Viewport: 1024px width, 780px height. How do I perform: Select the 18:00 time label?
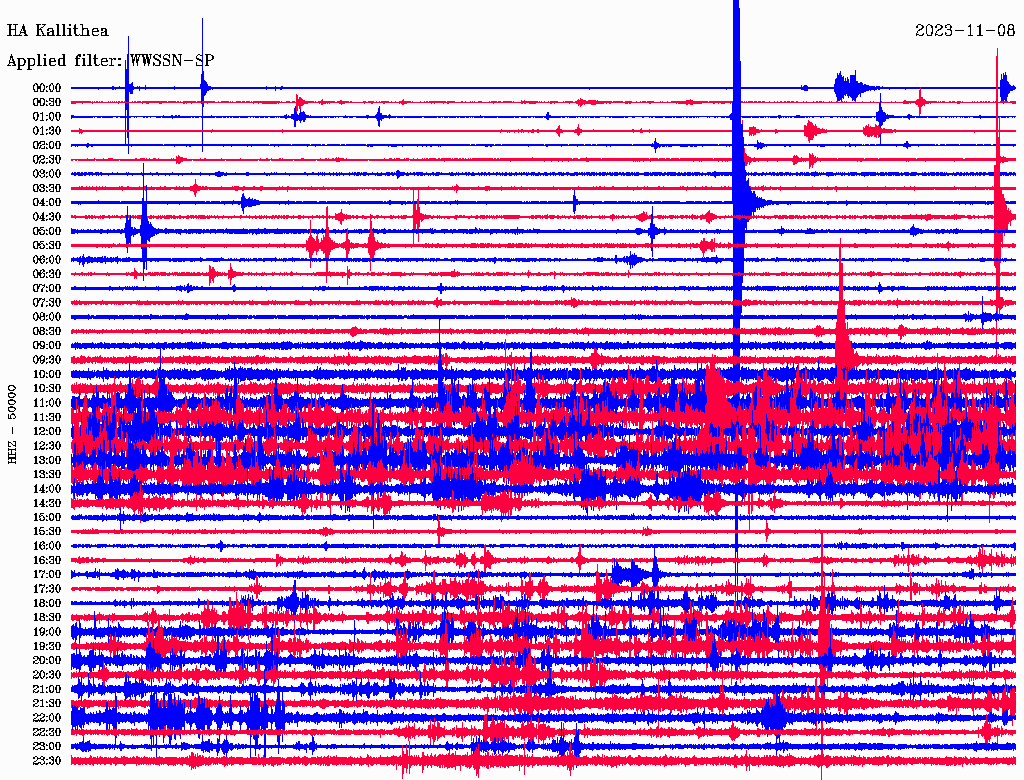click(47, 603)
